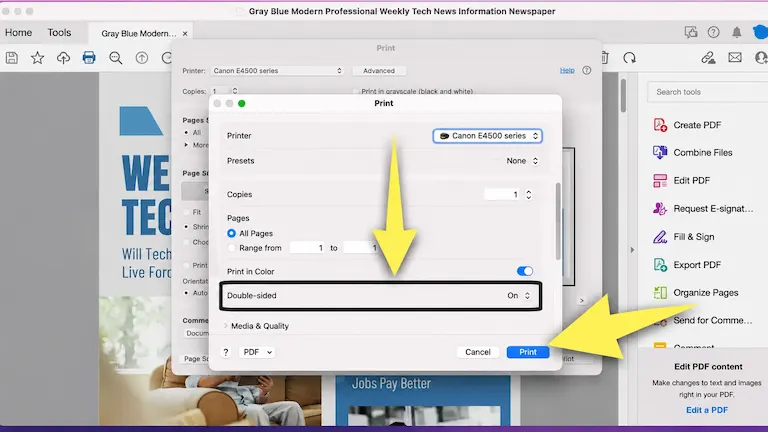Select the All pages radio in the background dialog
The height and width of the screenshot is (432, 768).
pyautogui.click(x=187, y=133)
